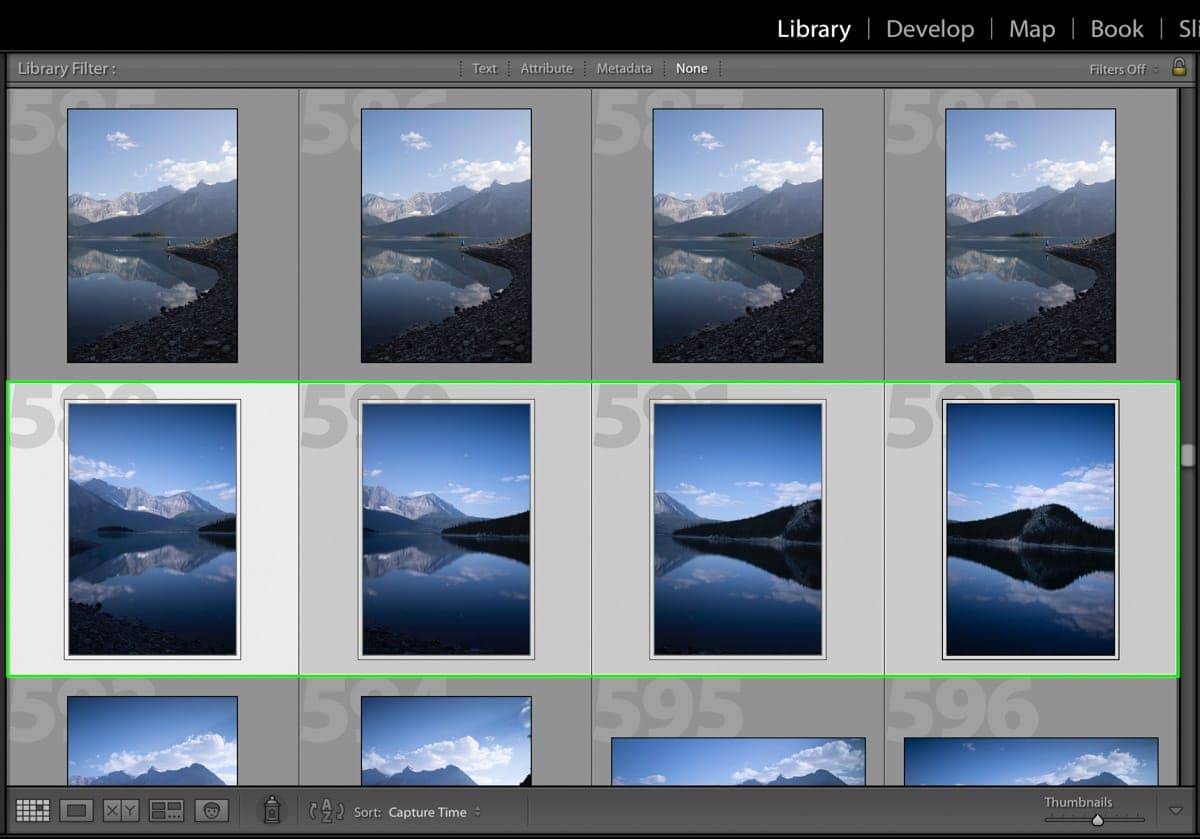The height and width of the screenshot is (839, 1200).
Task: Open Compare view (XY)
Action: coord(121,811)
